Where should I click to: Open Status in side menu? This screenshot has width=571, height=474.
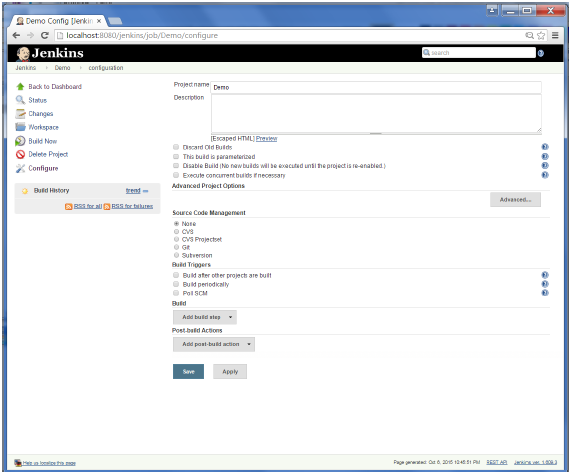click(38, 100)
